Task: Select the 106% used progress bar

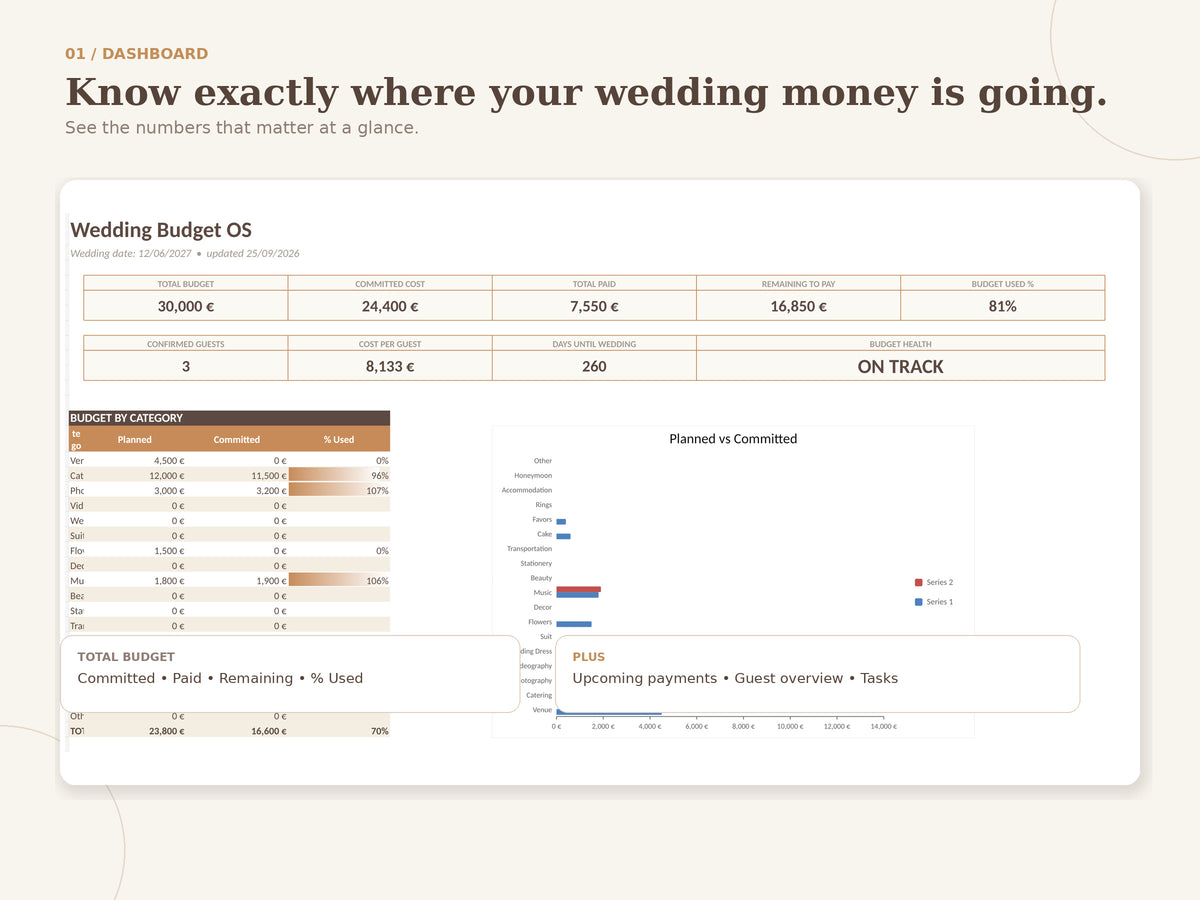Action: tap(339, 581)
